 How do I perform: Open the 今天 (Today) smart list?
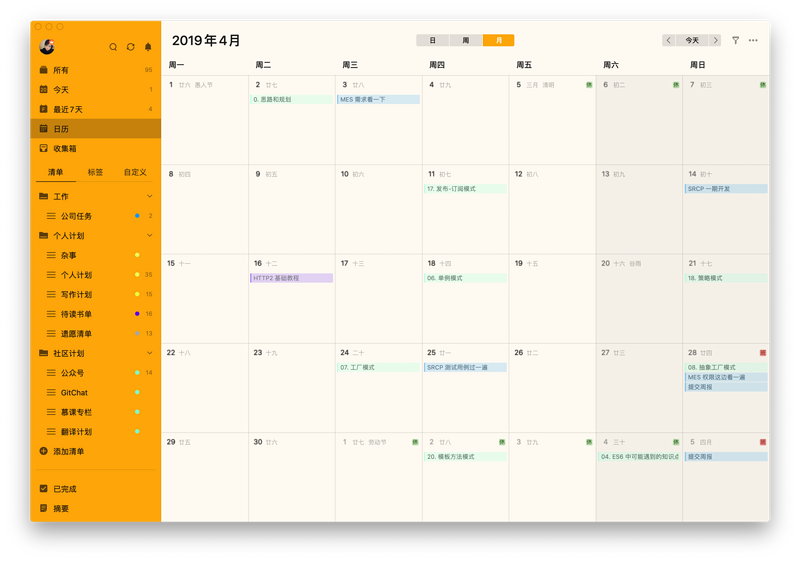coord(95,90)
